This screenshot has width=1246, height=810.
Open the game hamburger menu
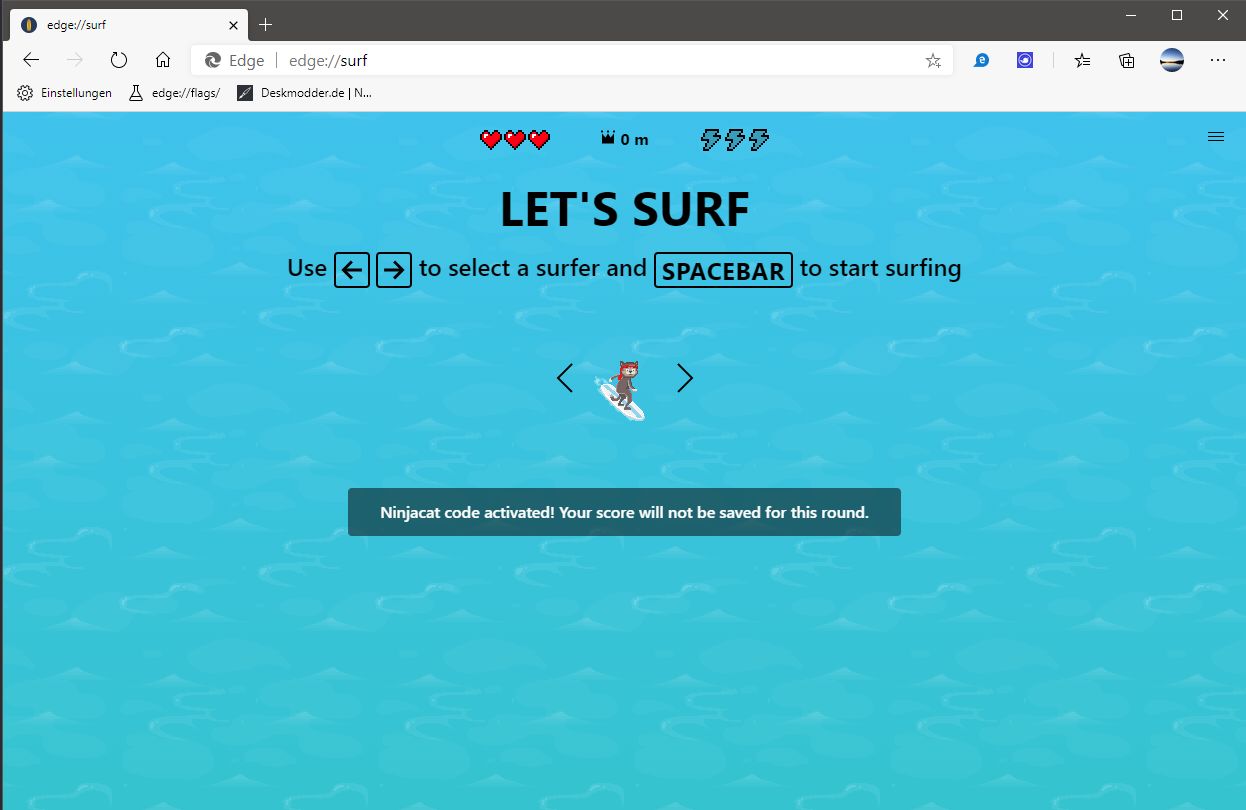point(1216,137)
